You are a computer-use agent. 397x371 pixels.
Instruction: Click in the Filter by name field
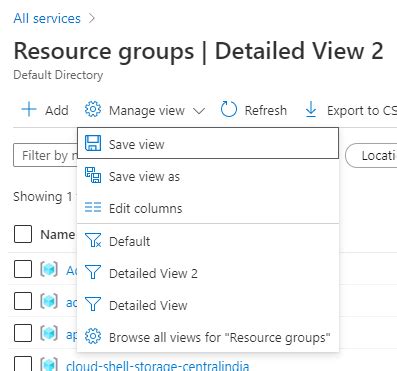tap(45, 155)
